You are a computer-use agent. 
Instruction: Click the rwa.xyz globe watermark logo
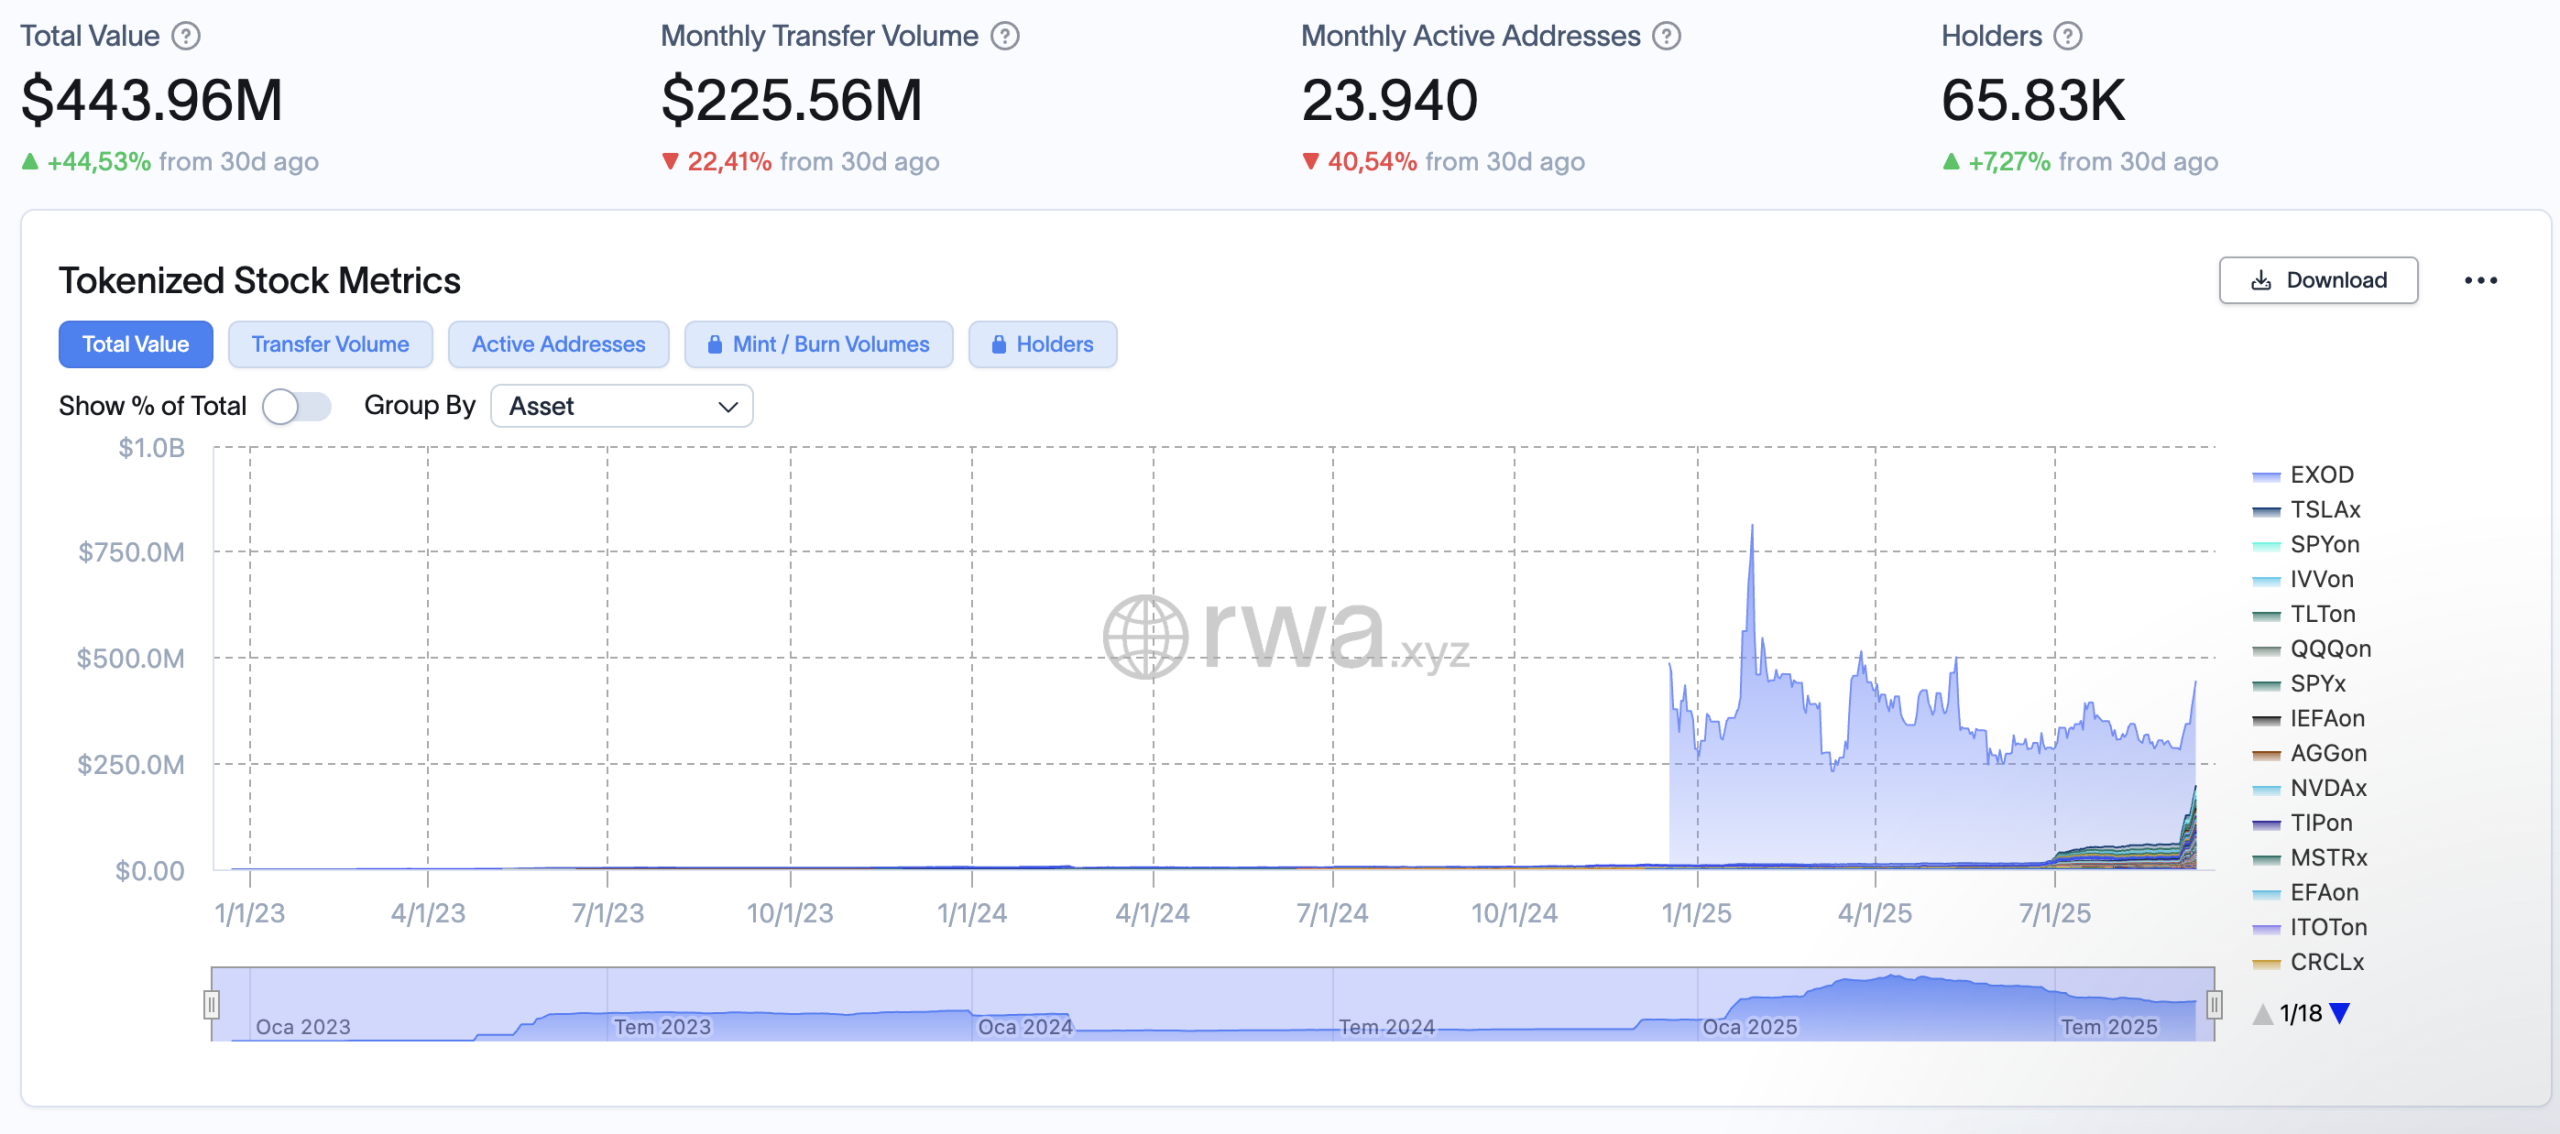click(1145, 637)
